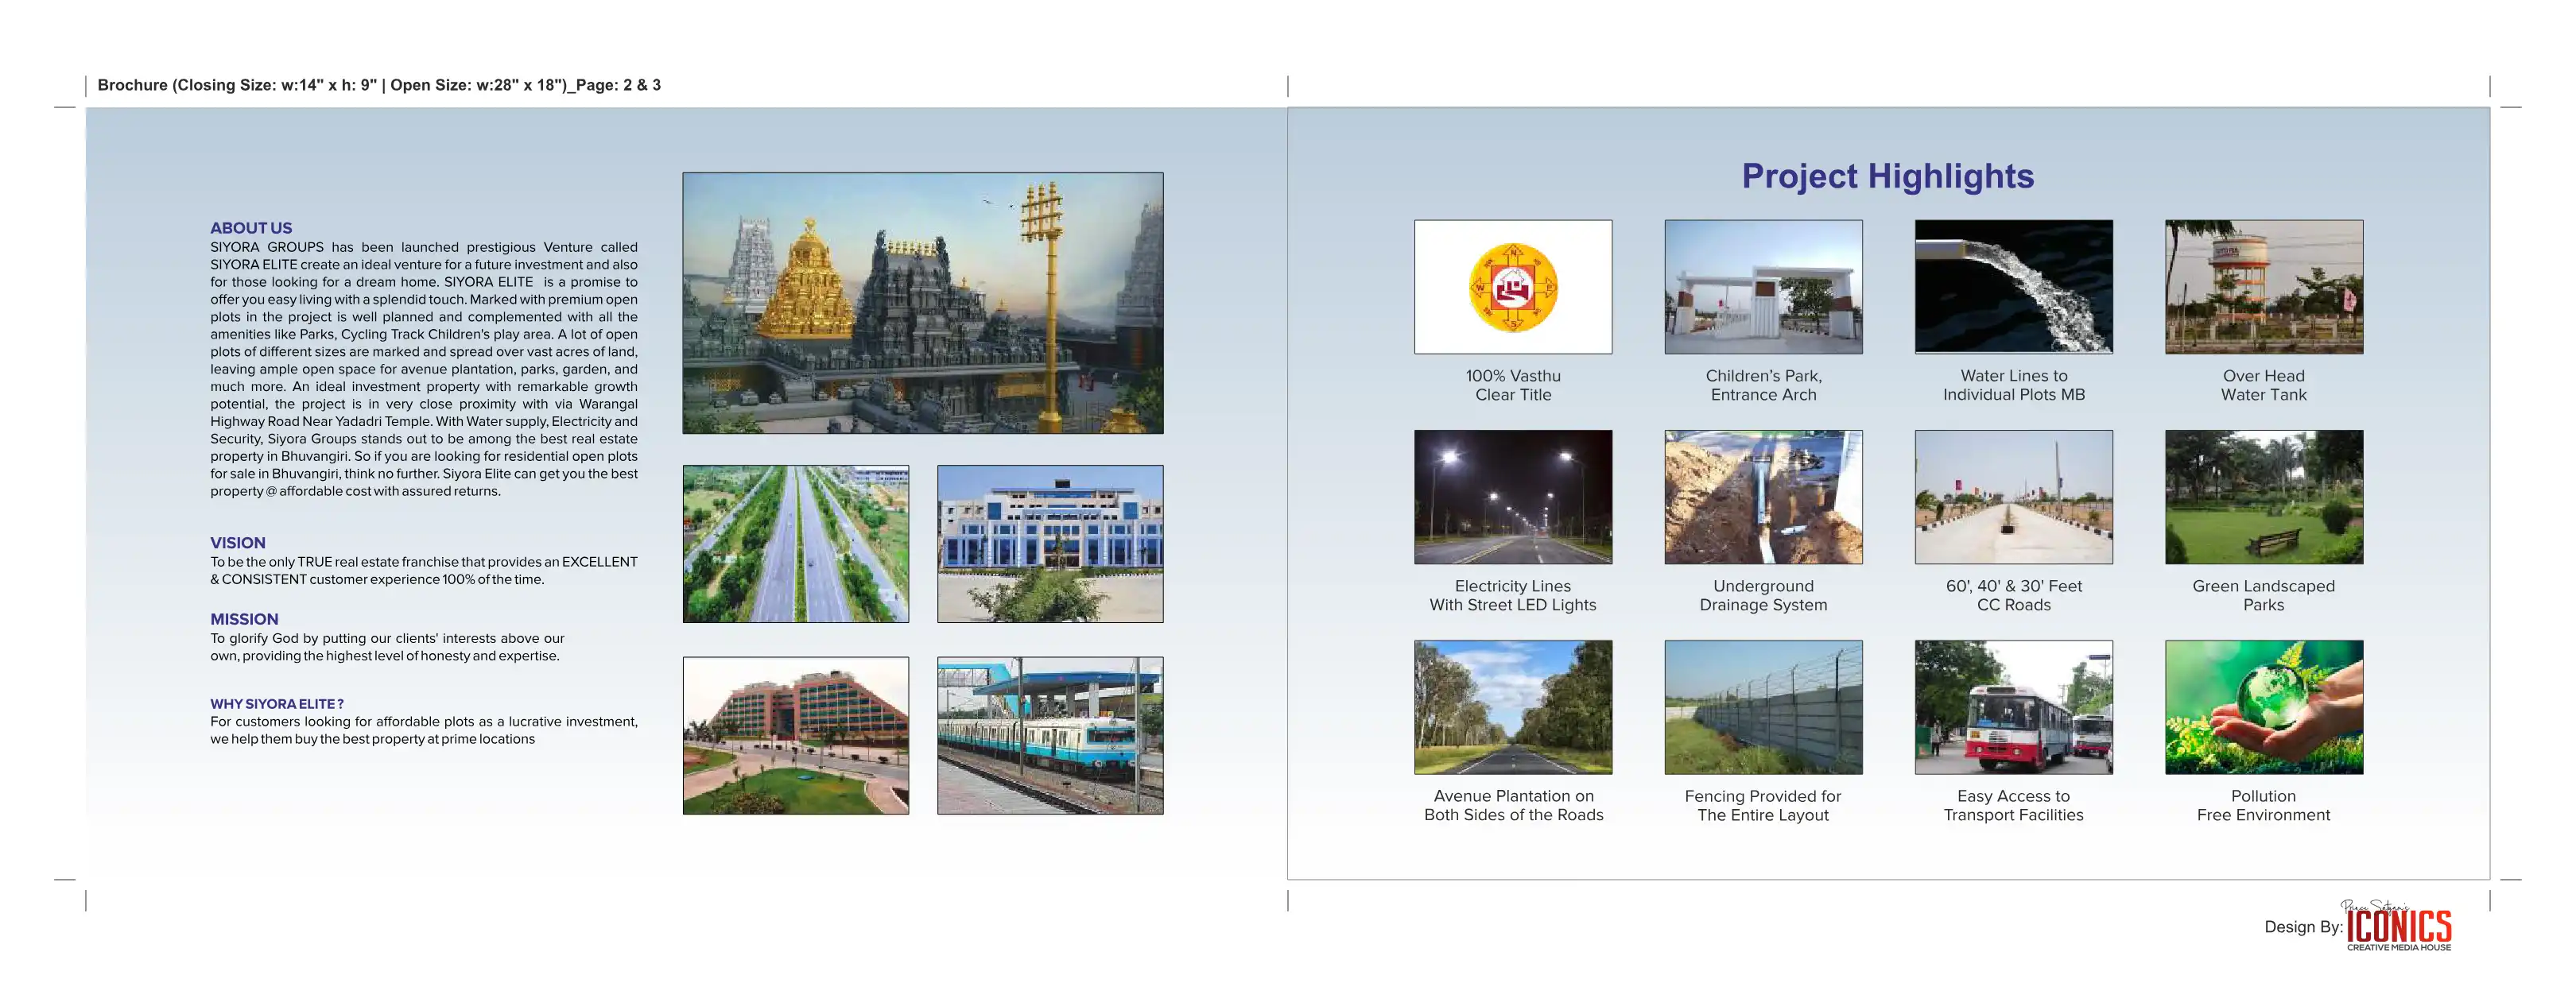Viewport: 2576px width, 987px height.
Task: Click the Green Landscaped Parks image
Action: point(2263,497)
